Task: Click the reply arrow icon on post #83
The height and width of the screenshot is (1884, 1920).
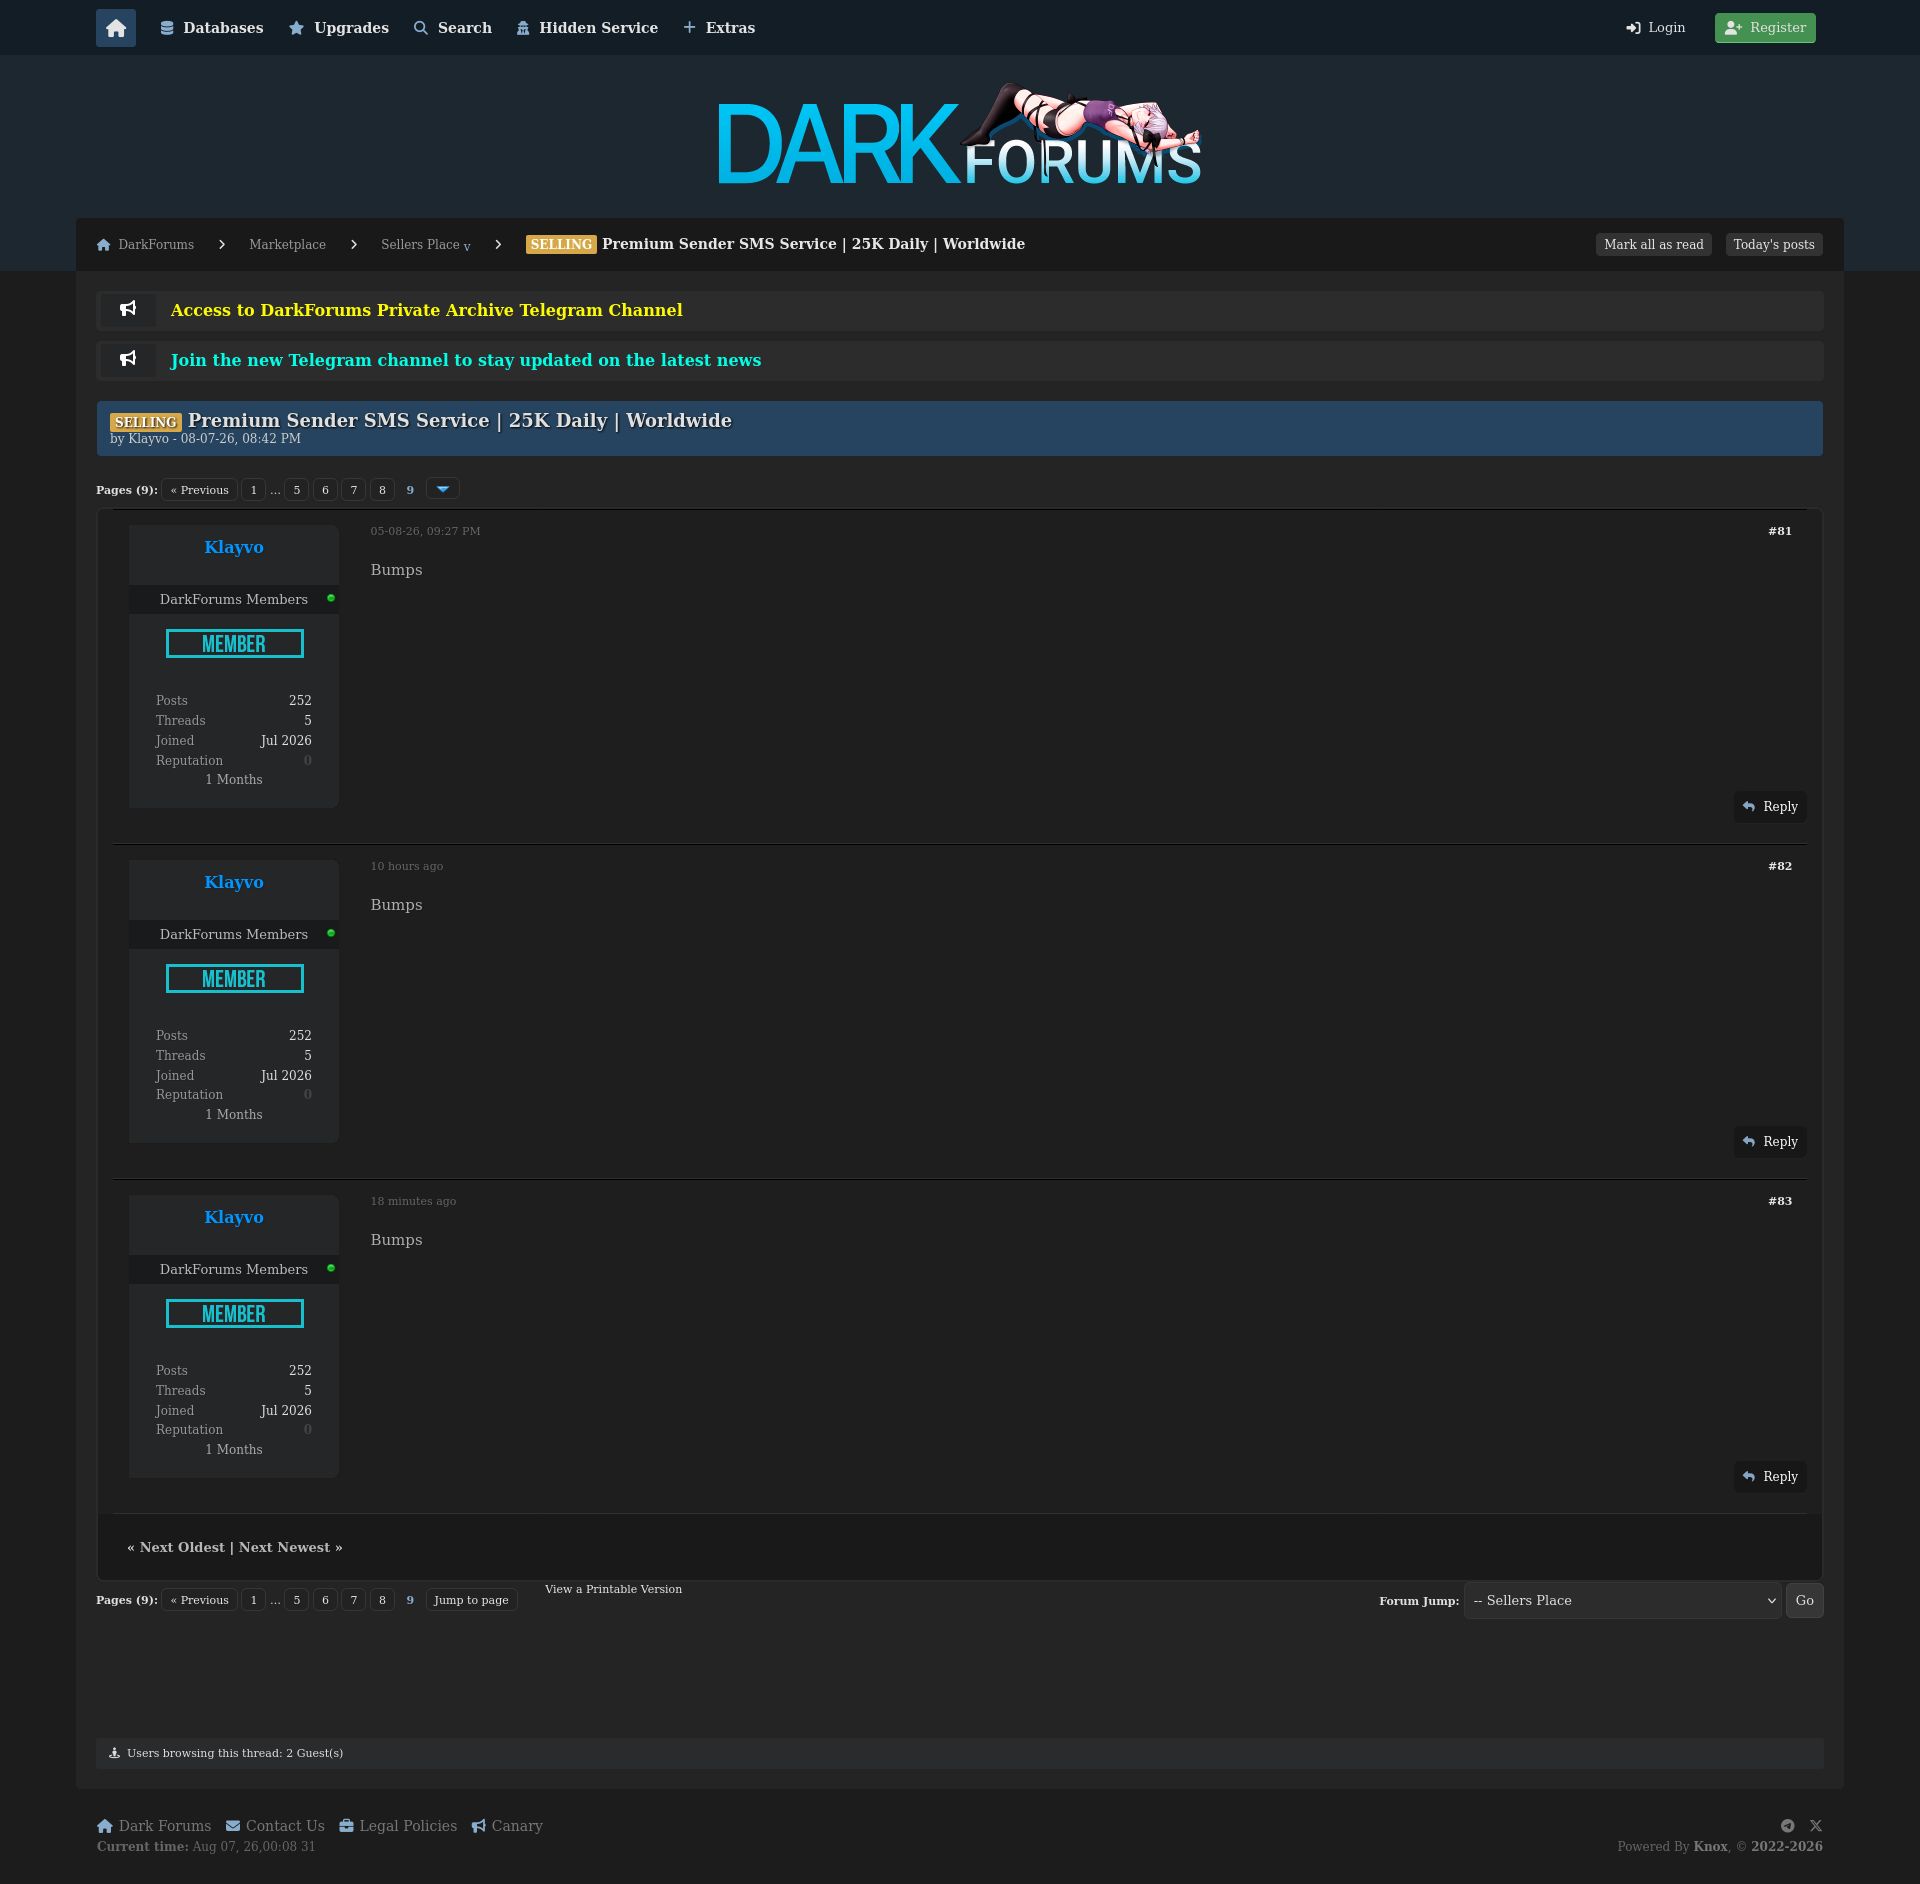Action: [x=1749, y=1477]
